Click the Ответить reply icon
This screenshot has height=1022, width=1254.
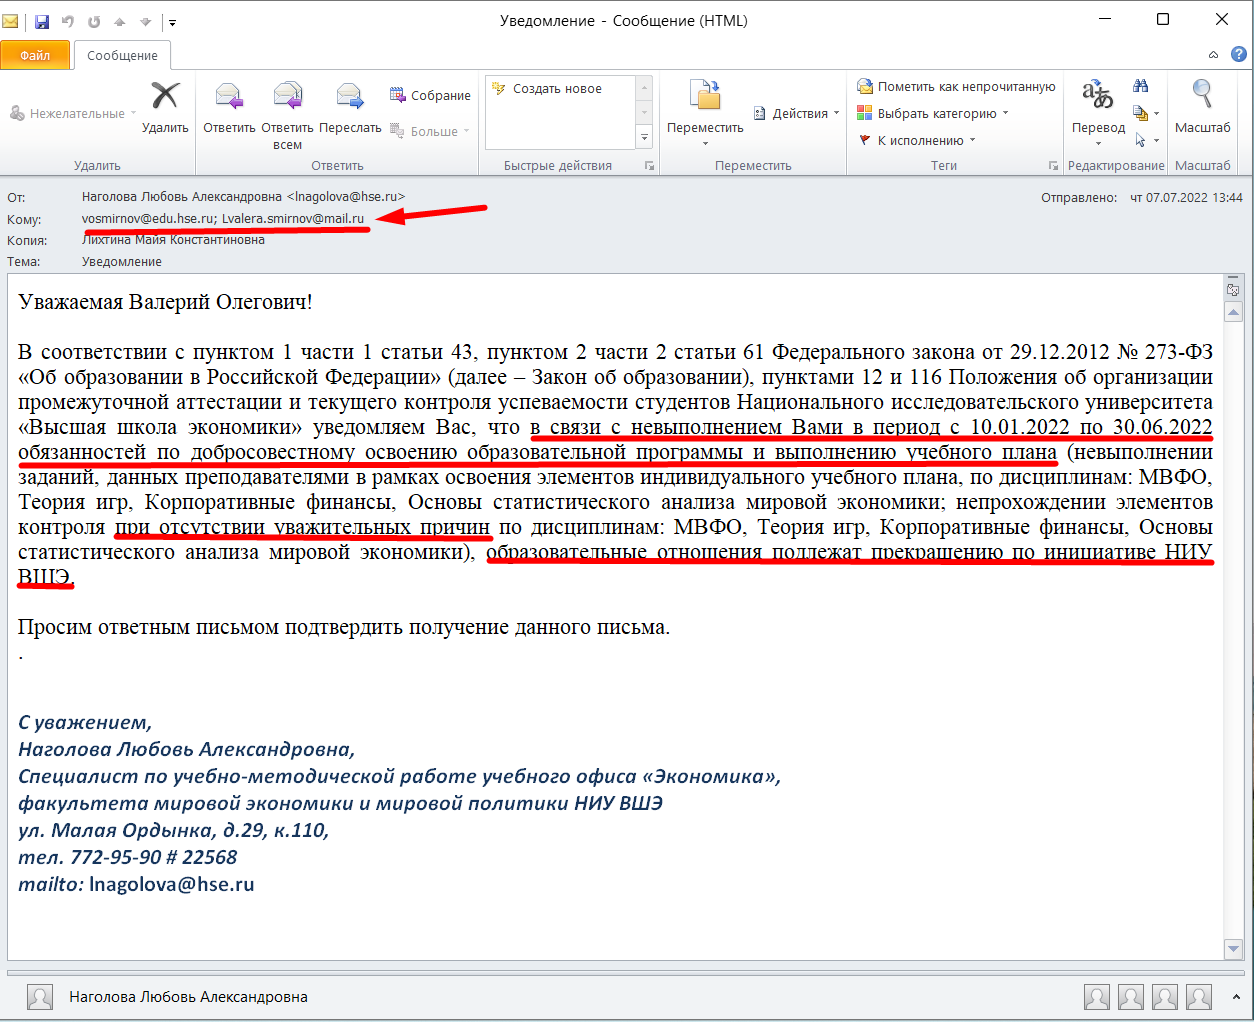point(229,108)
